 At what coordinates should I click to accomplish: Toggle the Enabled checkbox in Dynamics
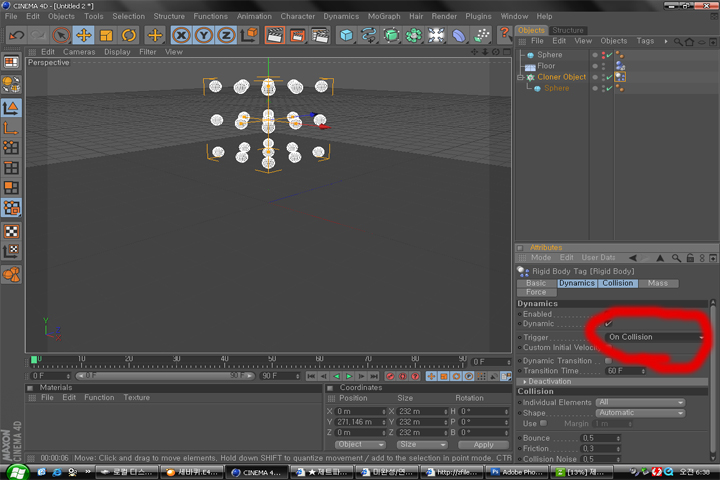[x=608, y=314]
